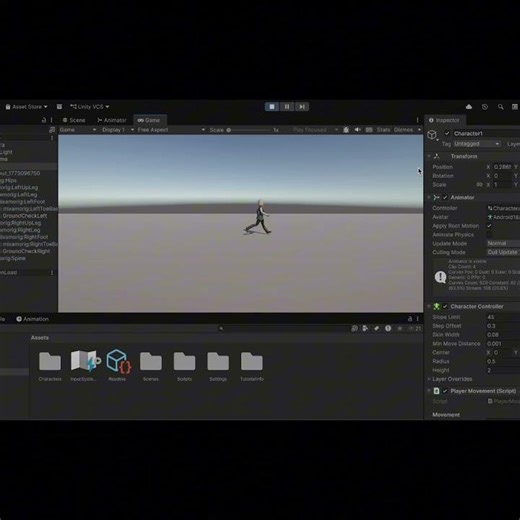Image resolution: width=520 pixels, height=520 pixels.
Task: Toggle the Stats overlay
Action: (x=383, y=130)
